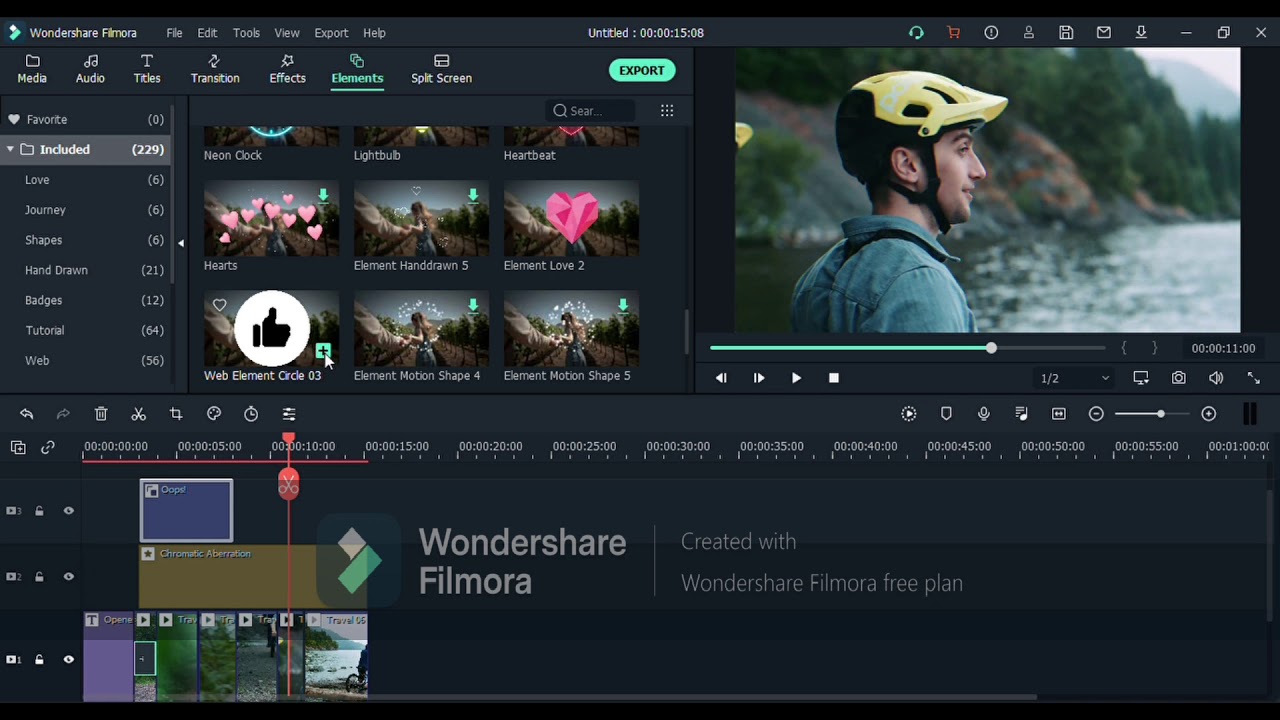Lock track 3
1280x720 pixels.
point(39,511)
